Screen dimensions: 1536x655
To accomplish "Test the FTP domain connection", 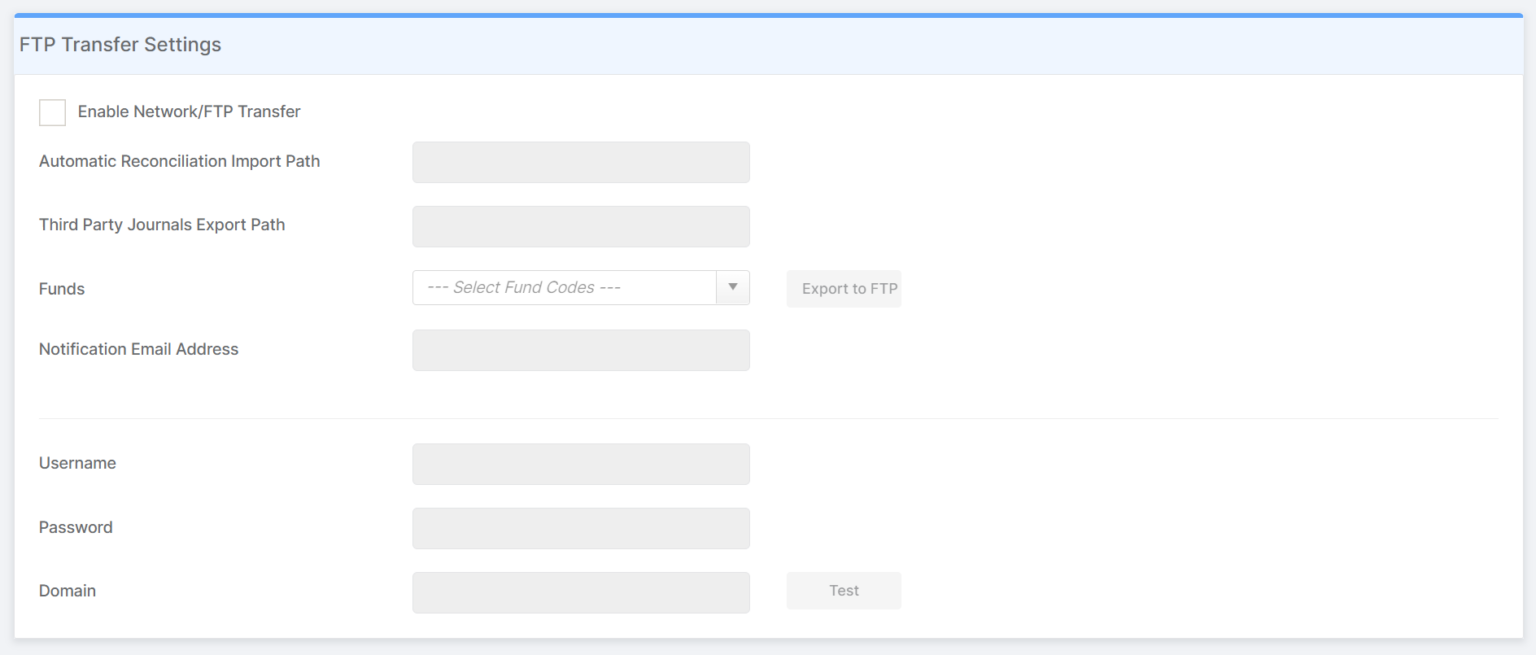I will (x=843, y=590).
